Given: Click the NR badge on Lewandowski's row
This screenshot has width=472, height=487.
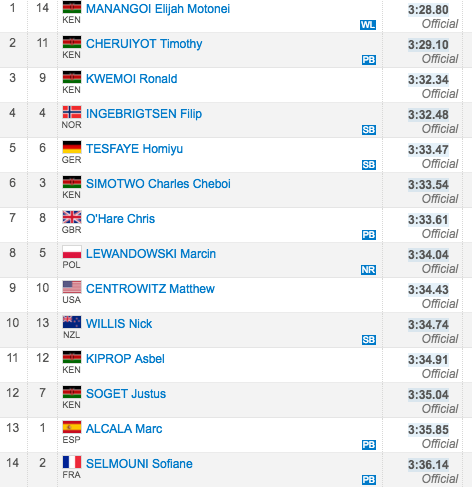Looking at the screenshot, I should pyautogui.click(x=368, y=270).
